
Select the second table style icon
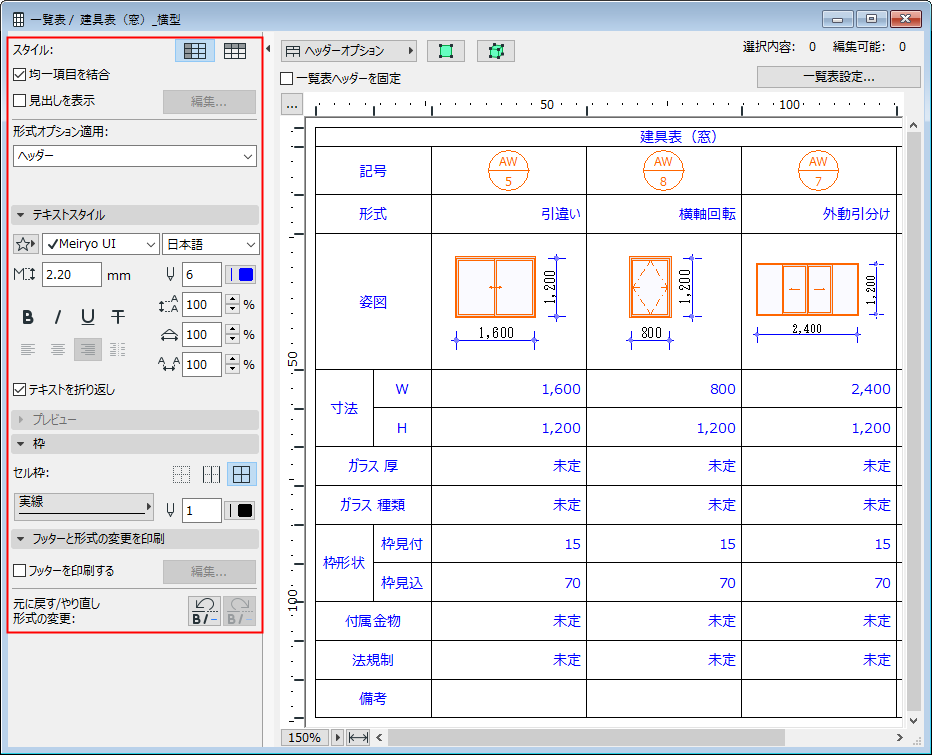[235, 51]
